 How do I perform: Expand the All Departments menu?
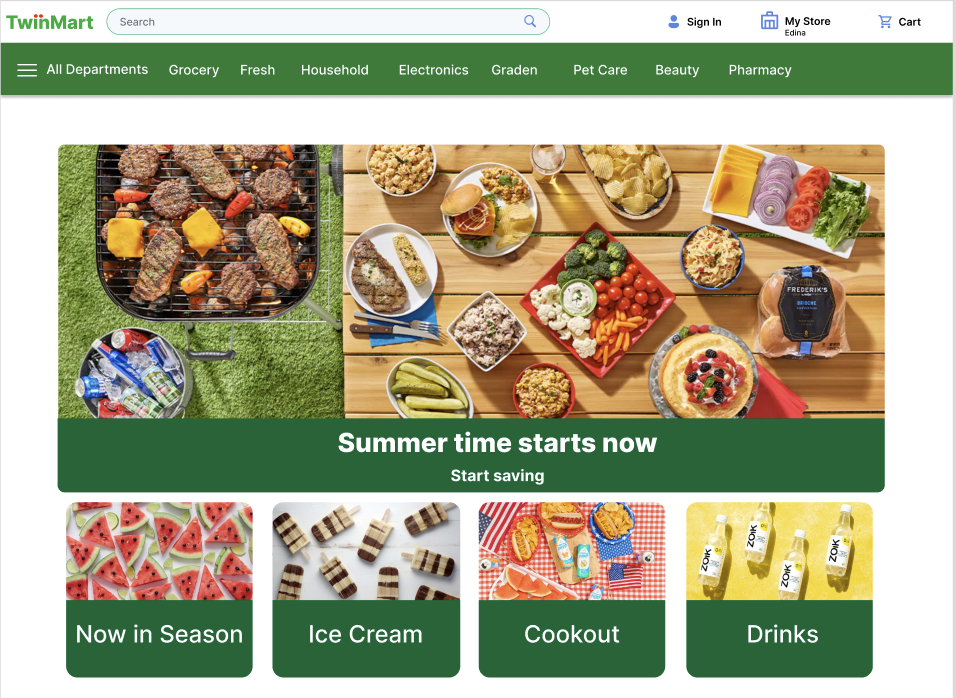point(97,69)
